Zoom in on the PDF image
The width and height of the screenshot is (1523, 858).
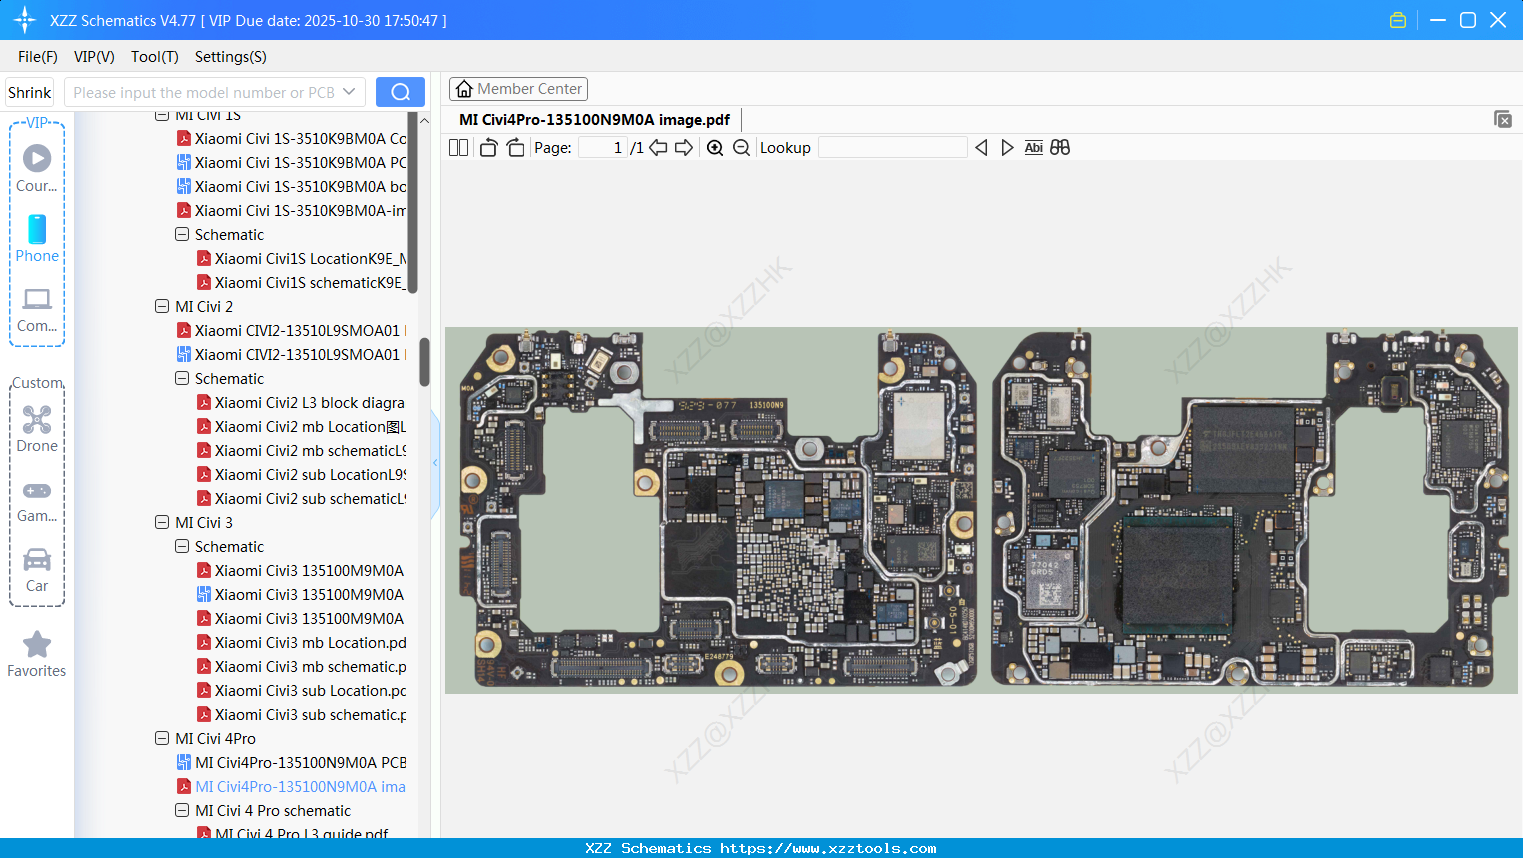click(715, 147)
